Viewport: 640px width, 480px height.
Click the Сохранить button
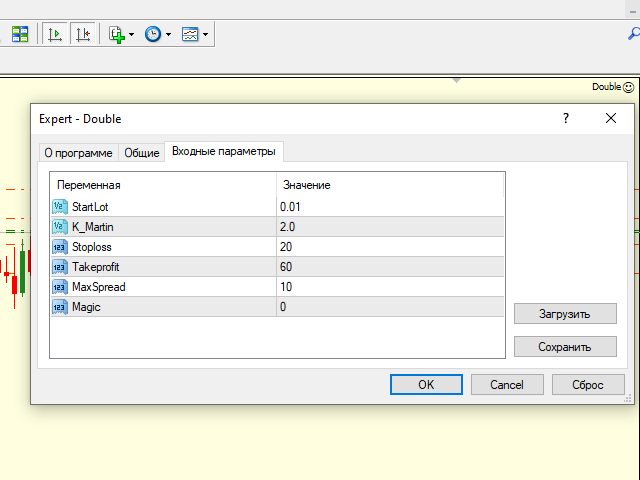565,346
